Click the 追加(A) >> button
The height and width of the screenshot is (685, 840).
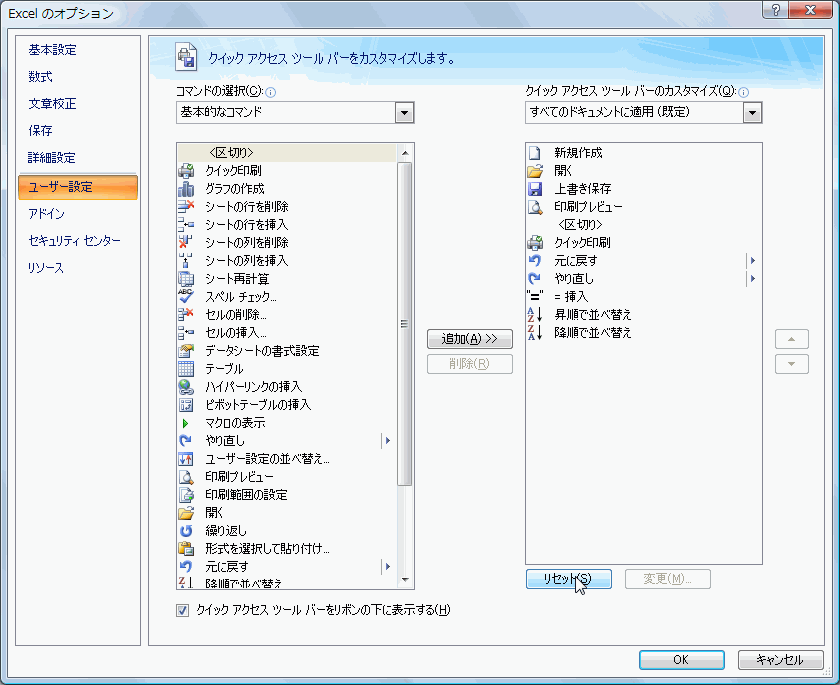[x=470, y=339]
